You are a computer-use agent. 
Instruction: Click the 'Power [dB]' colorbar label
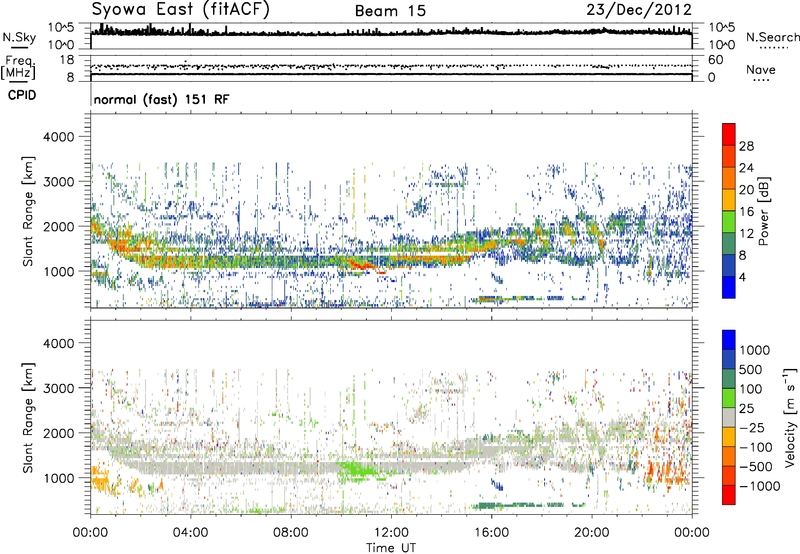pos(764,211)
